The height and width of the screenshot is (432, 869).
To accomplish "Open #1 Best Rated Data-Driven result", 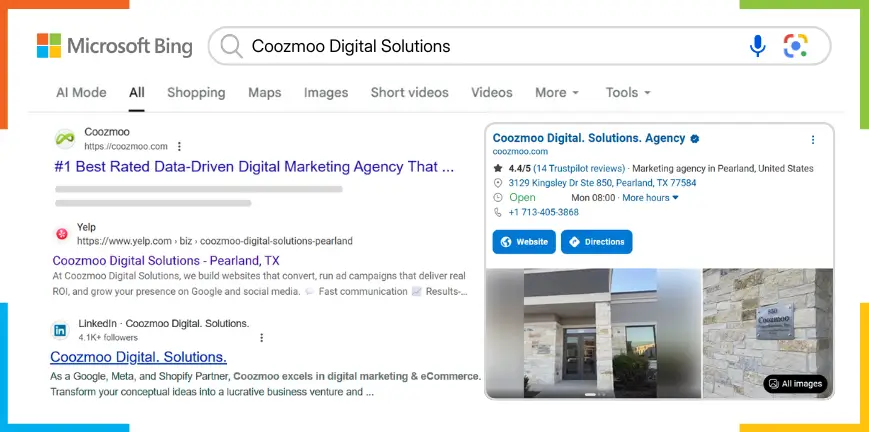I will 254,167.
